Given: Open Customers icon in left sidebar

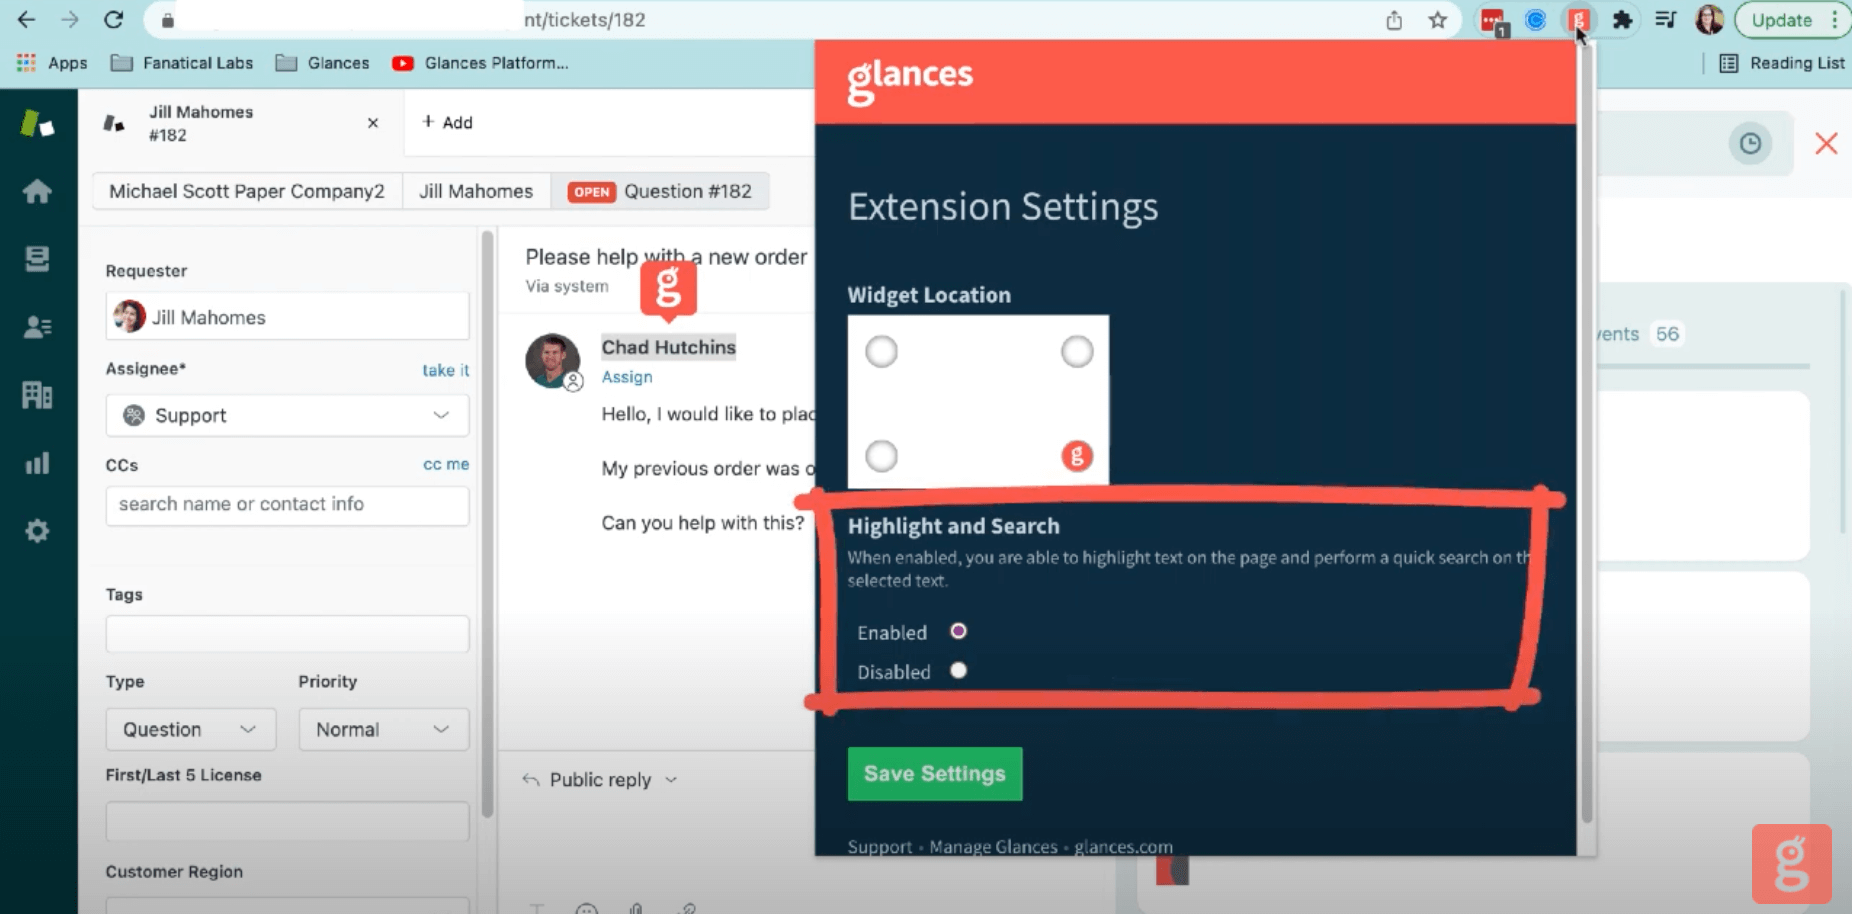Looking at the screenshot, I should point(37,327).
